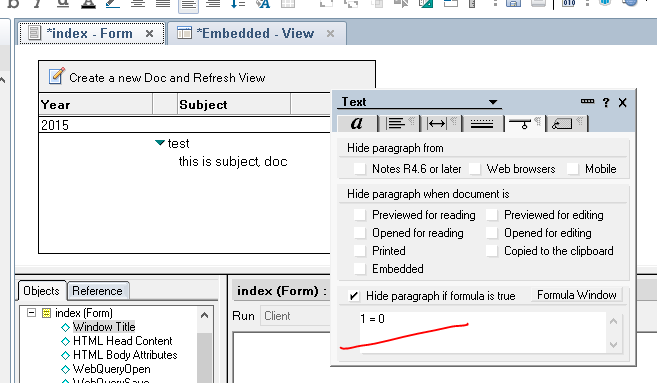657x383 pixels.
Task: Open the Run Client dropdown
Action: tap(295, 316)
